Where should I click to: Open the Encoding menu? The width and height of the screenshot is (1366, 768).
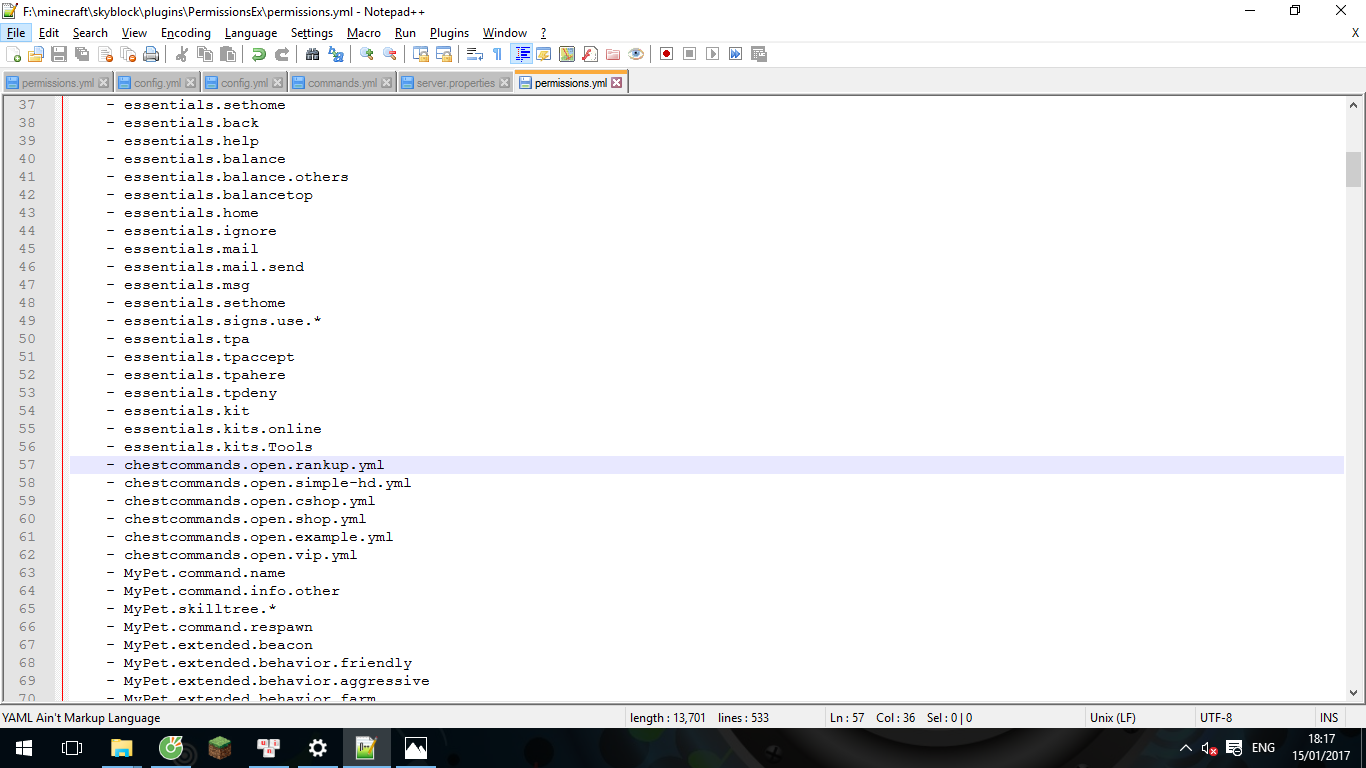tap(185, 33)
